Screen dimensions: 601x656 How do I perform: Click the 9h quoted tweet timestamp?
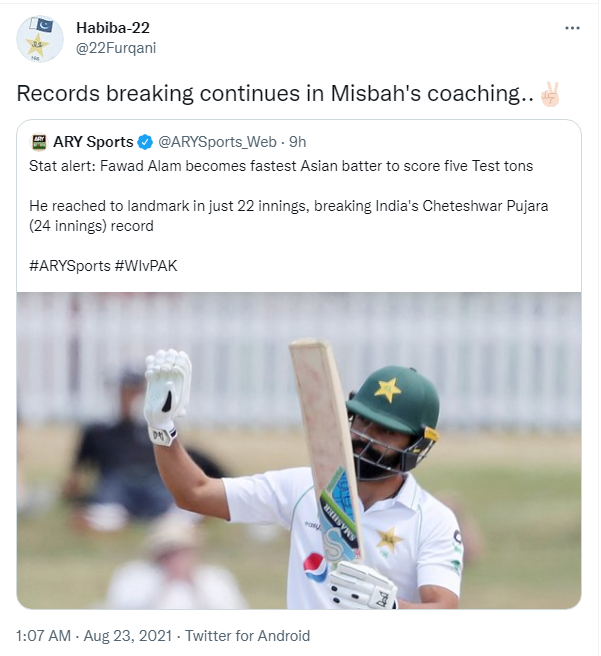(298, 142)
